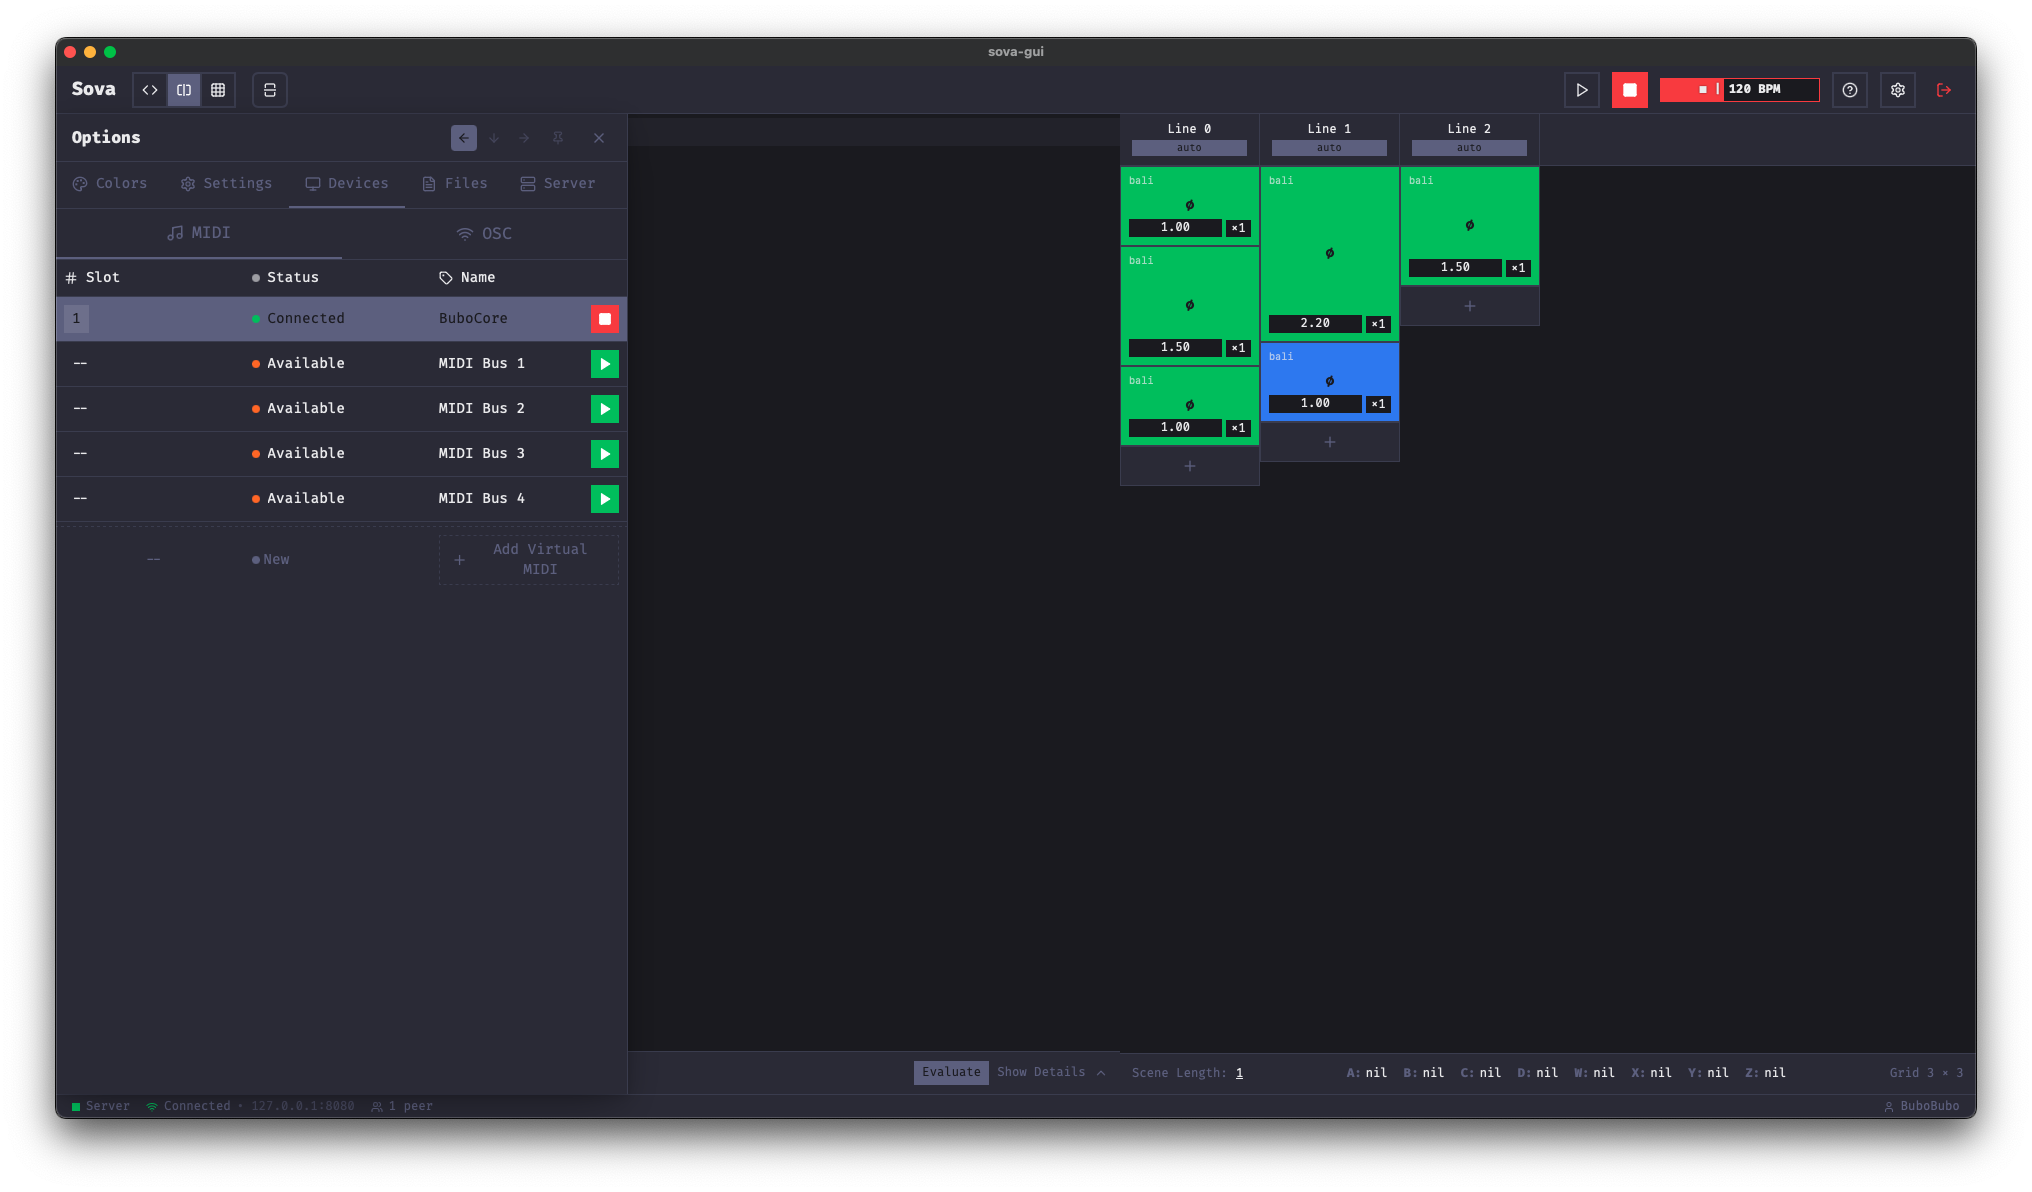Click Line 1 auto speed bar
2032x1192 pixels.
click(1329, 148)
